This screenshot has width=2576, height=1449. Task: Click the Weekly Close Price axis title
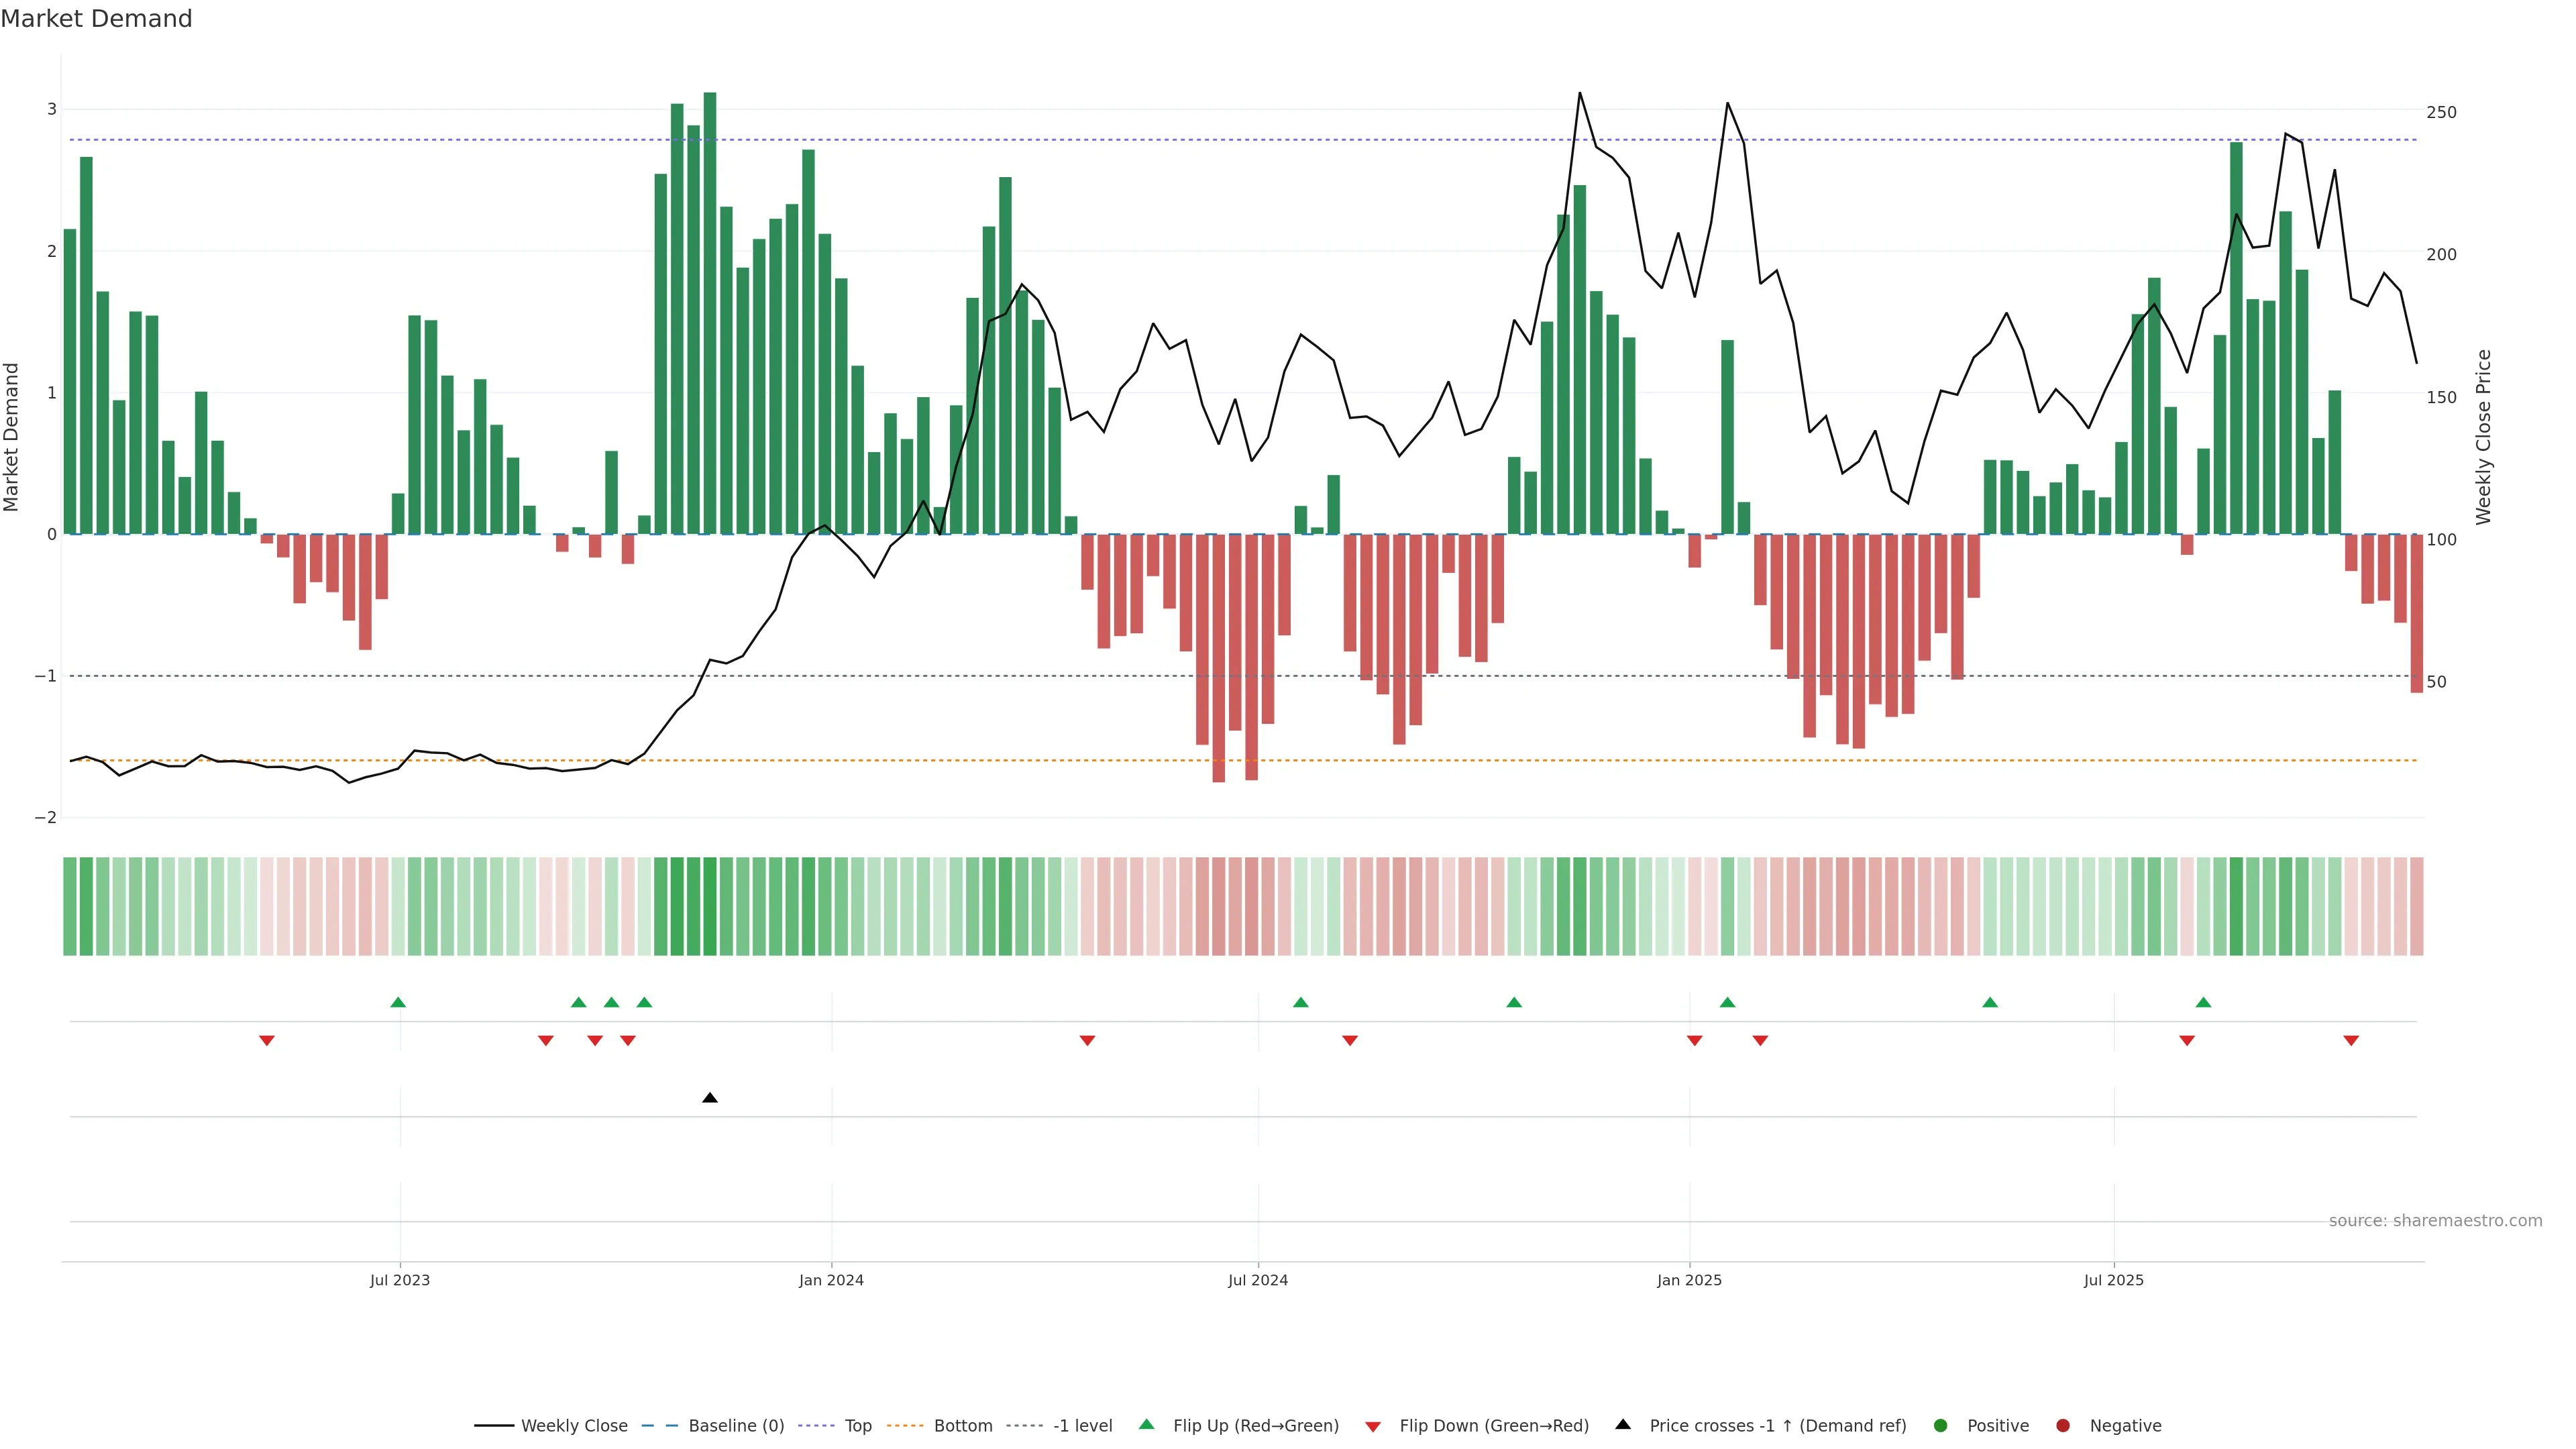2483,437
